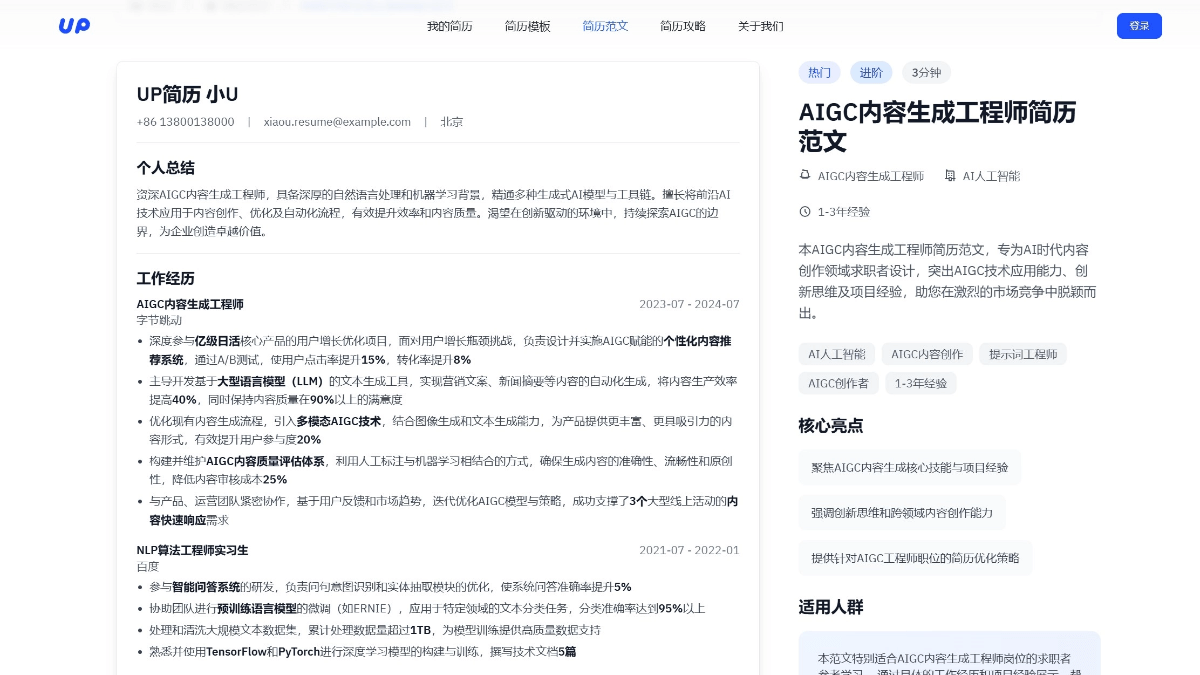Screen dimensions: 1200x675
Task: Go to 简历模板 in the navigation
Action: pos(527,26)
